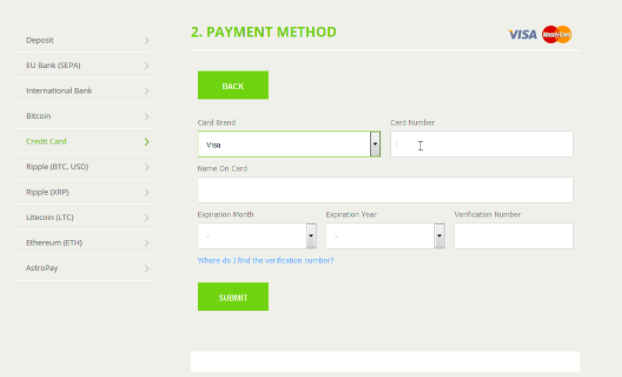Click the Card Brand dropdown arrow

point(375,144)
